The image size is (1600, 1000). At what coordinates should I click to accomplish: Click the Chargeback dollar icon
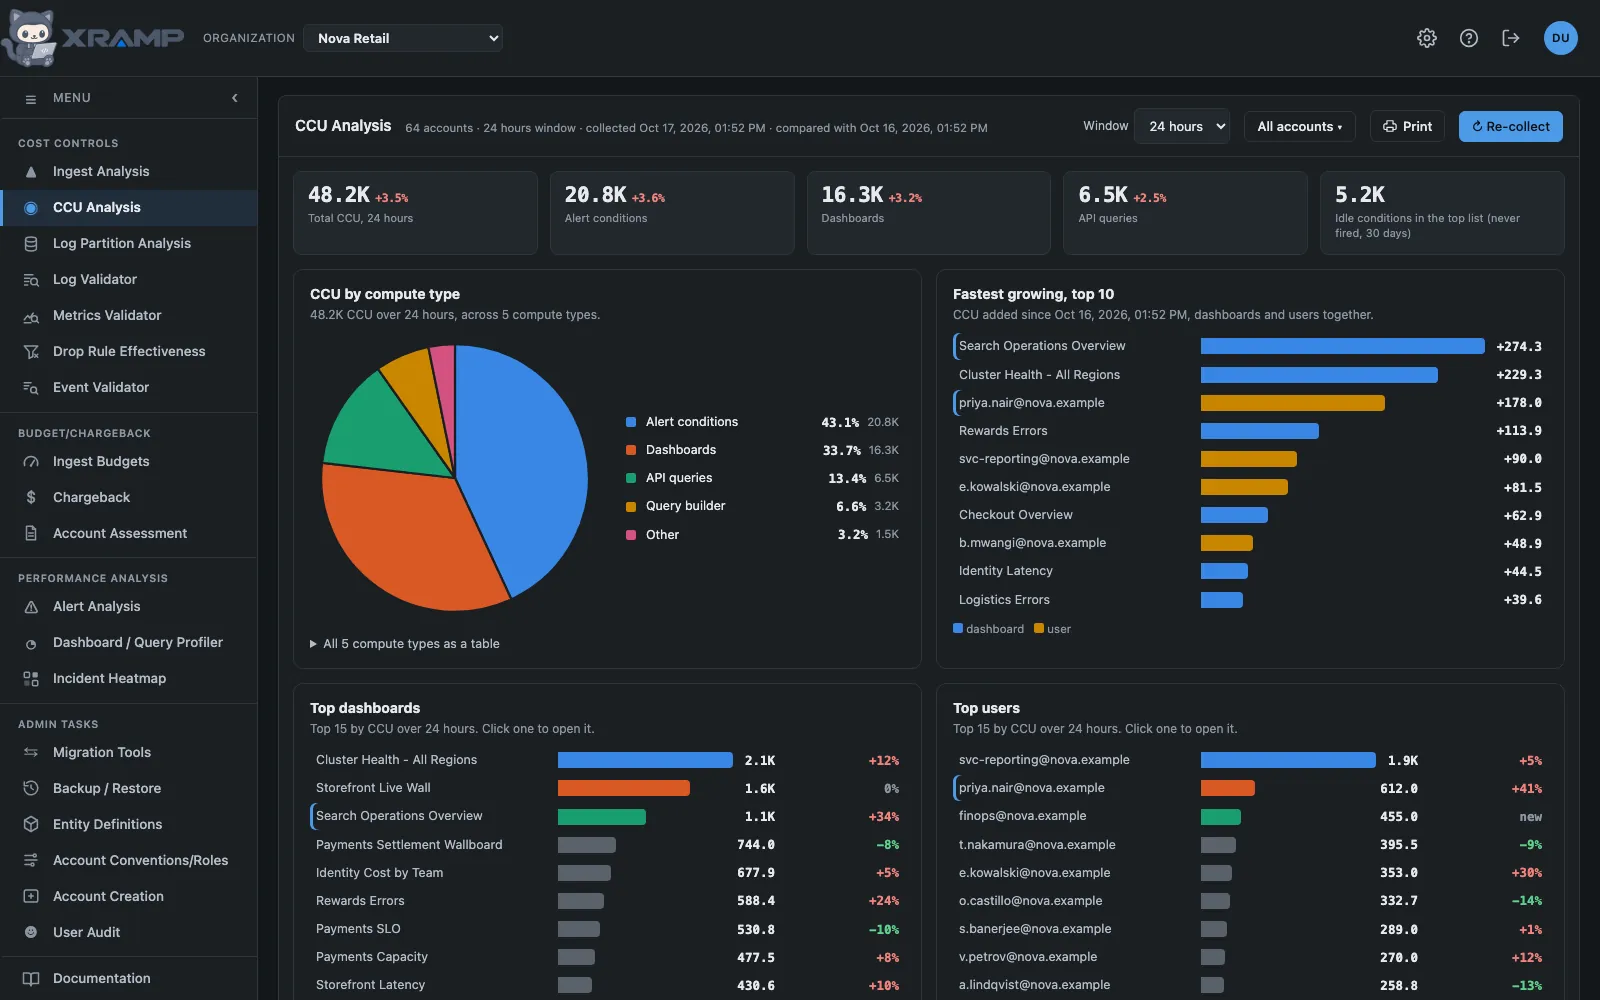click(31, 498)
